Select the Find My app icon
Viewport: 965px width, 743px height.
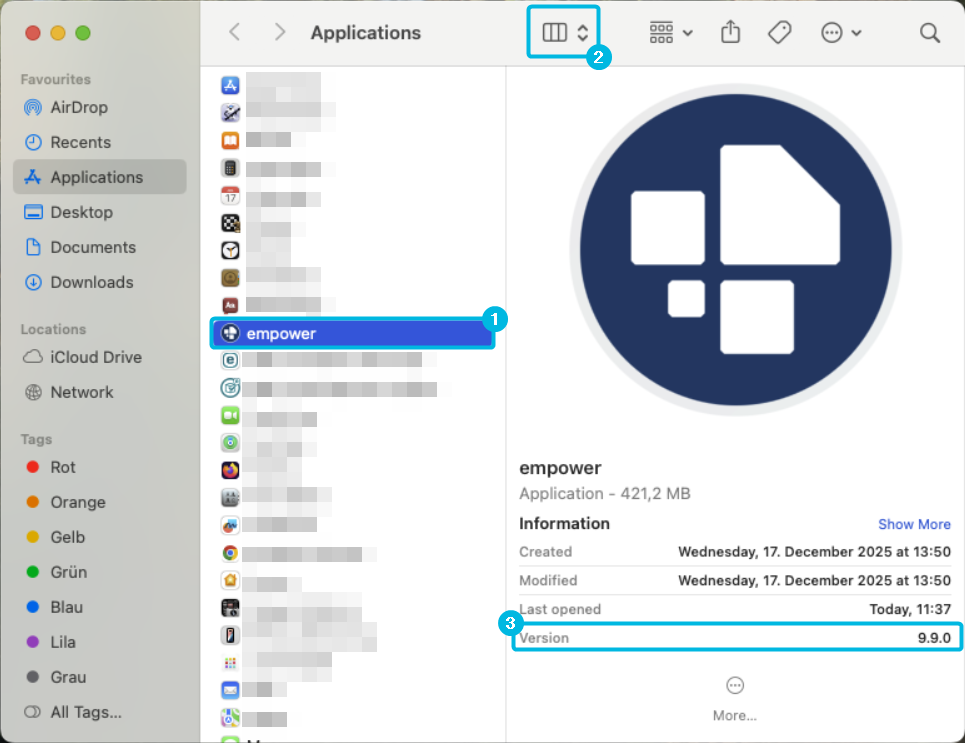[x=230, y=443]
